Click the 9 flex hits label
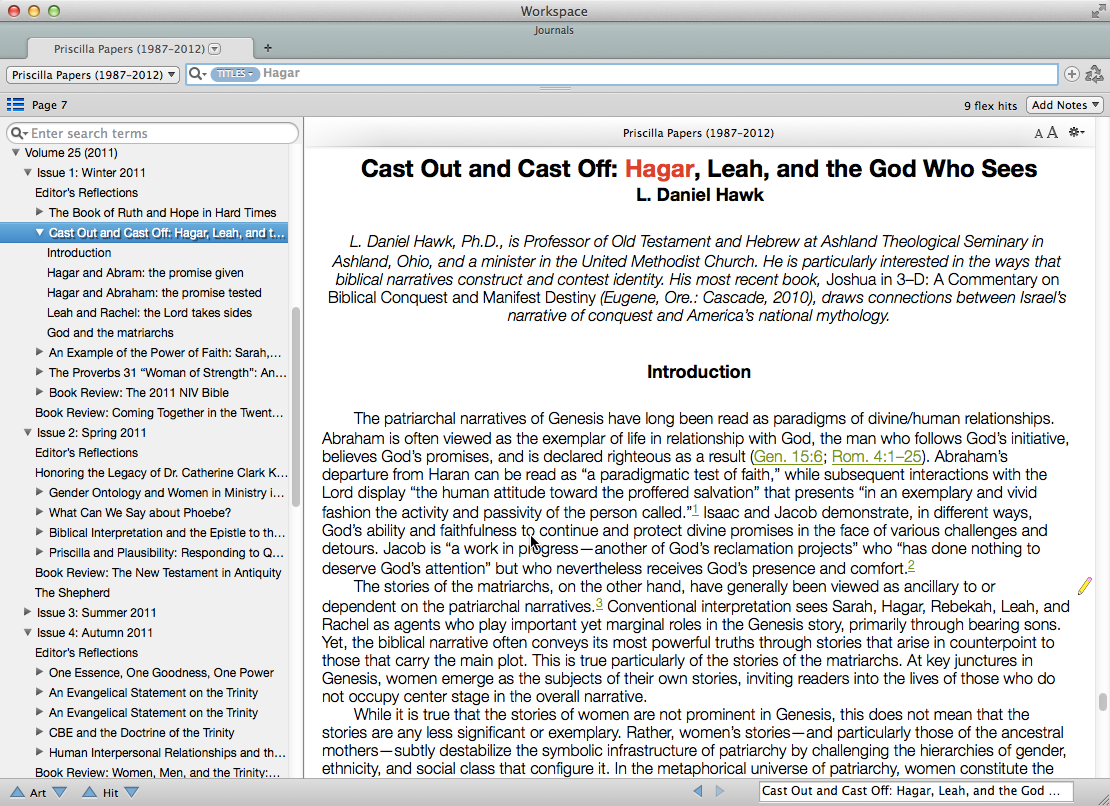 (x=990, y=105)
